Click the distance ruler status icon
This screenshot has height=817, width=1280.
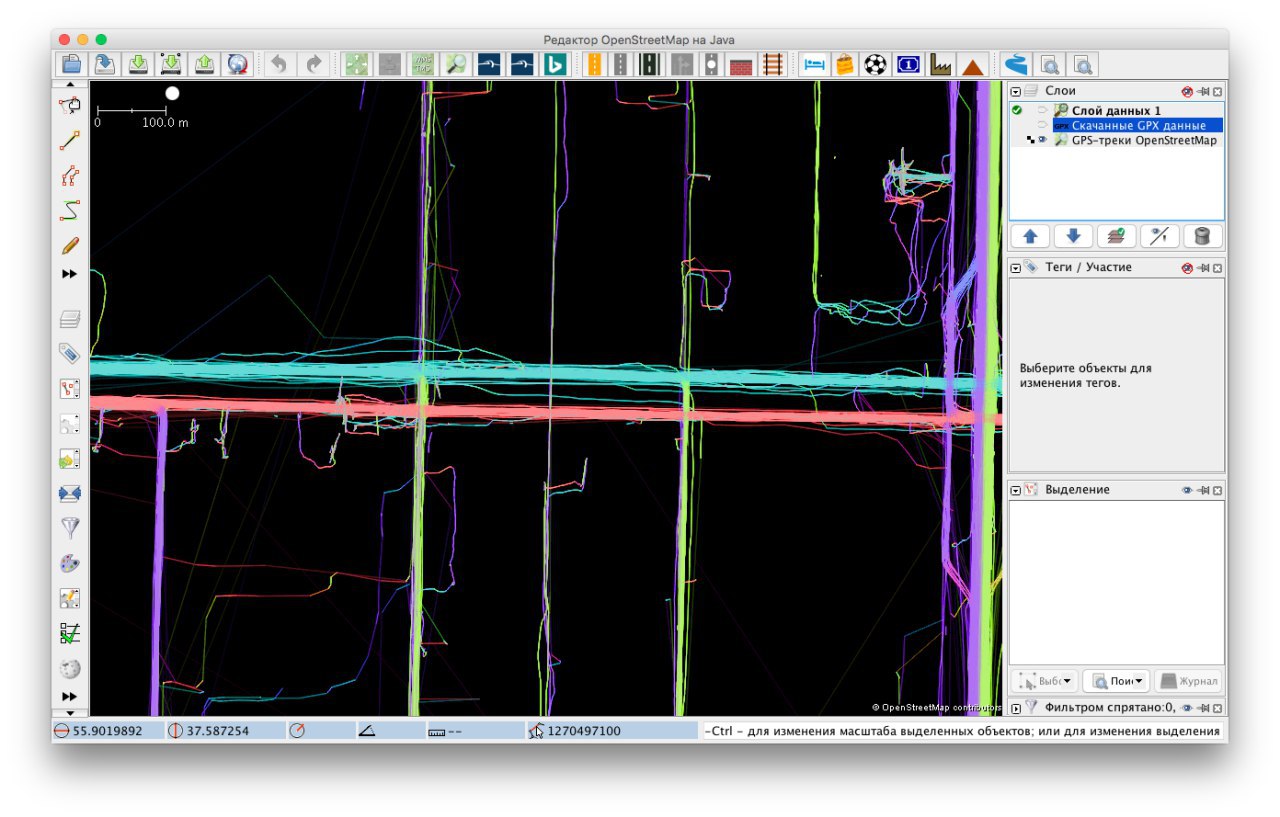point(436,732)
